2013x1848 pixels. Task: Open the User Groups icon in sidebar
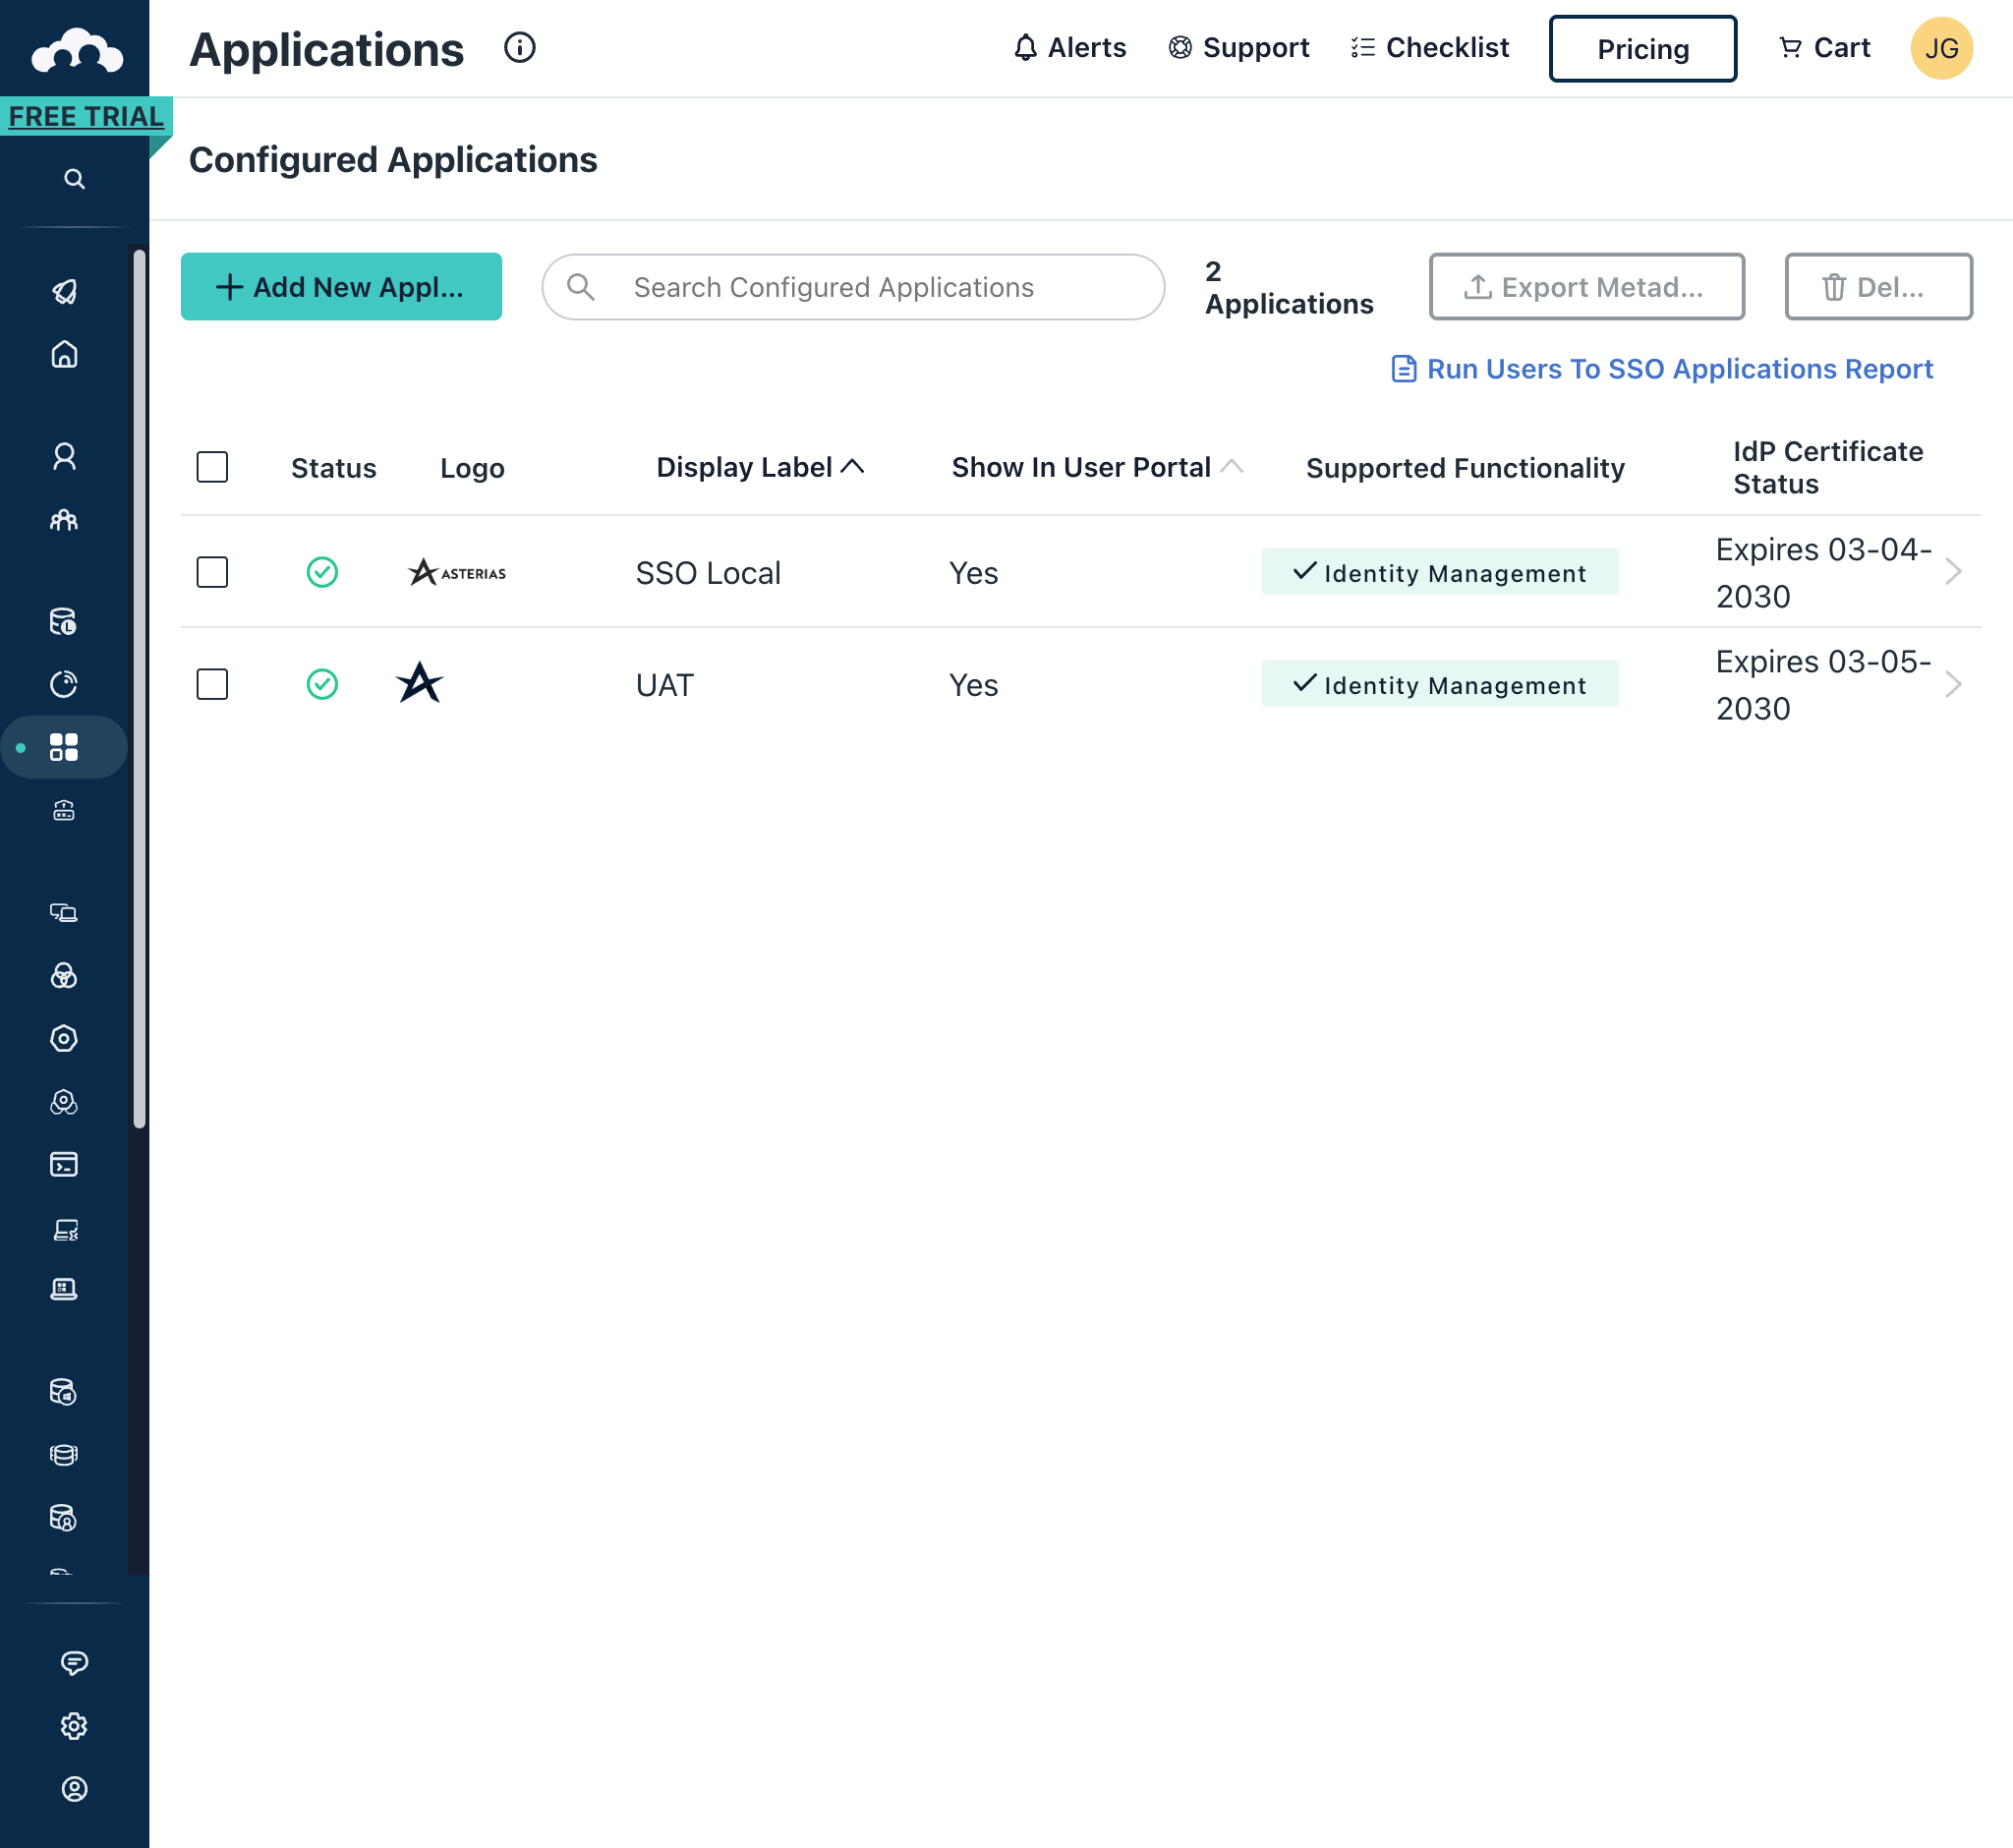64,520
